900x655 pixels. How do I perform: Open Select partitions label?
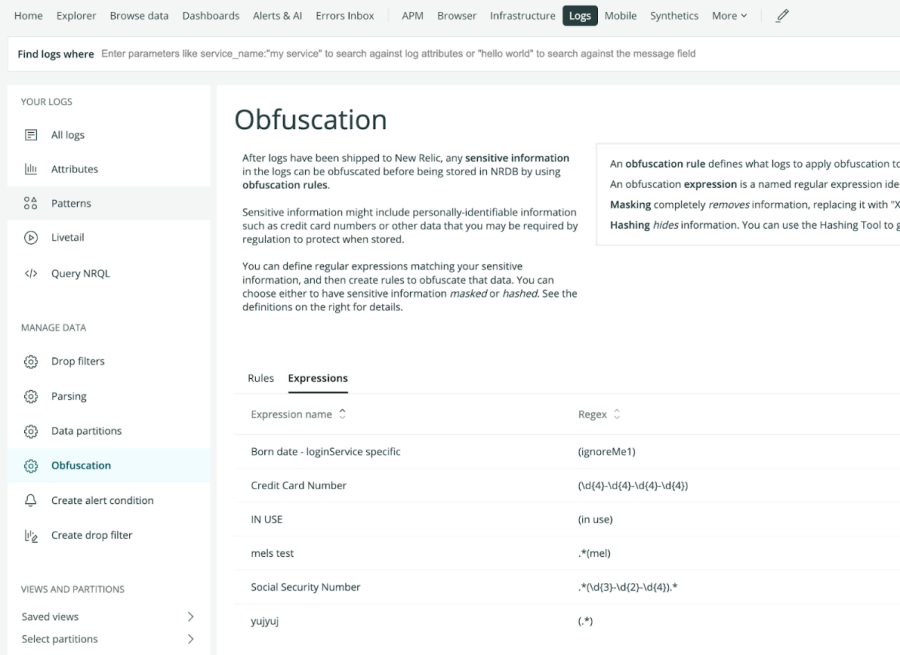click(x=60, y=639)
